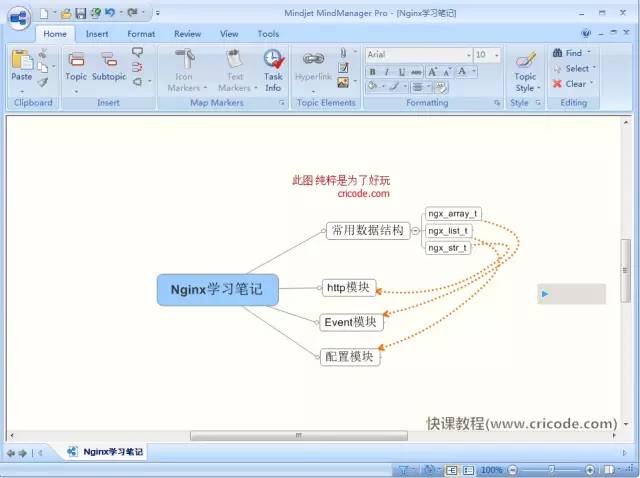
Task: Click the Fill Color paint bucket
Action: [372, 87]
